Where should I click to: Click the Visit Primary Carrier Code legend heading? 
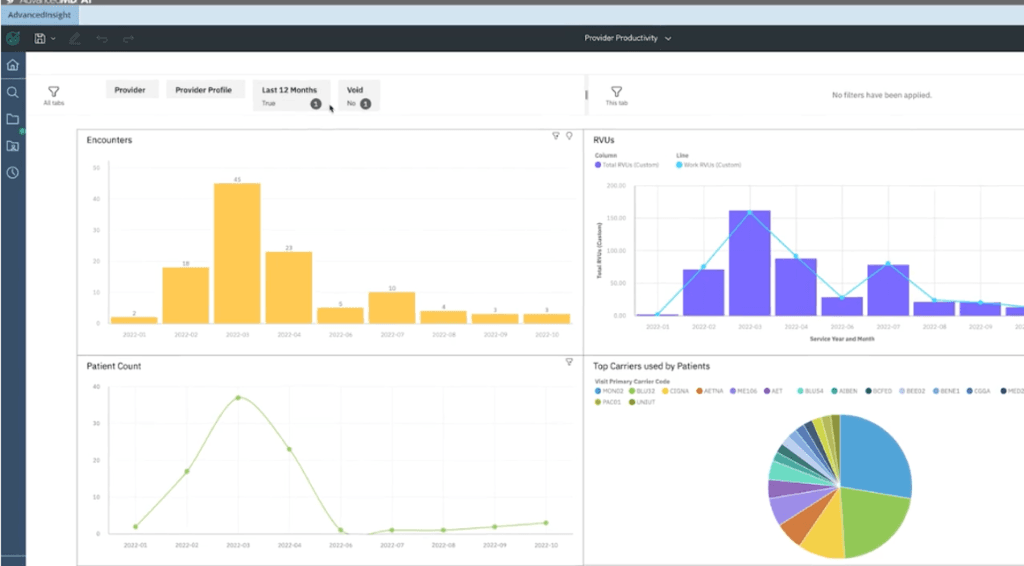click(632, 381)
